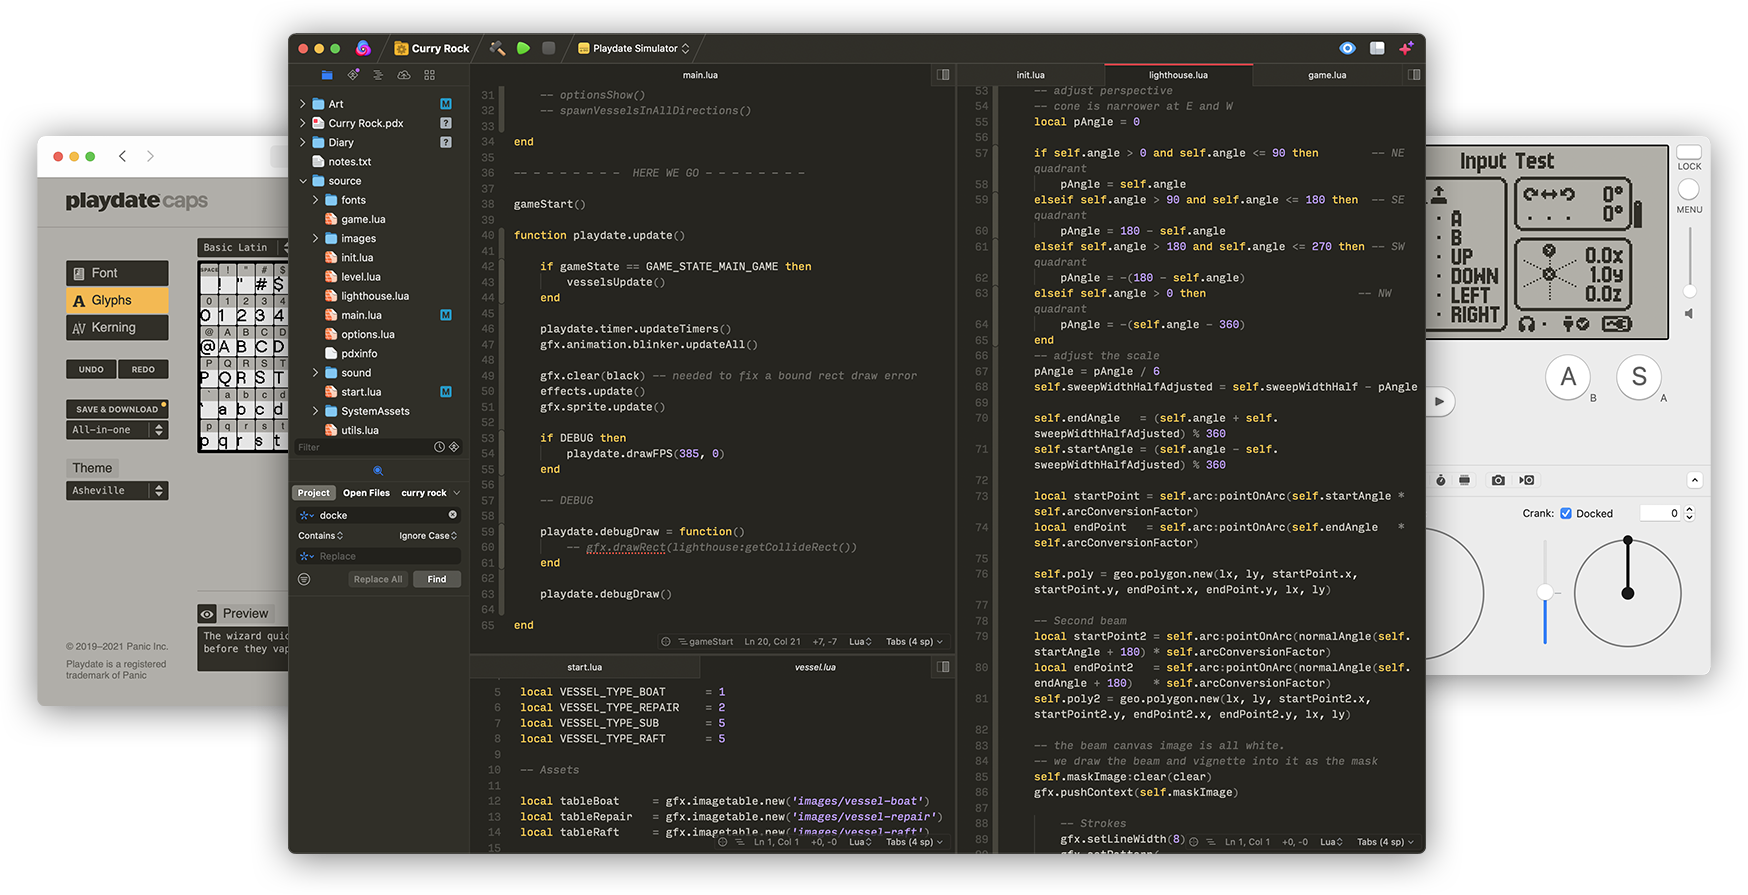Click the Nova app logo icon
Image resolution: width=1748 pixels, height=895 pixels.
(363, 48)
